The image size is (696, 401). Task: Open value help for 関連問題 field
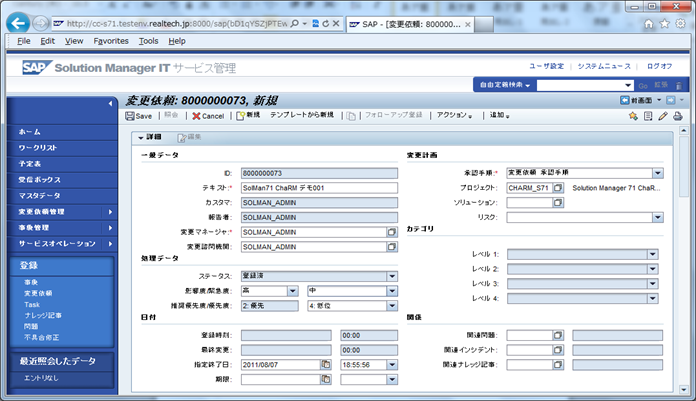pyautogui.click(x=558, y=335)
